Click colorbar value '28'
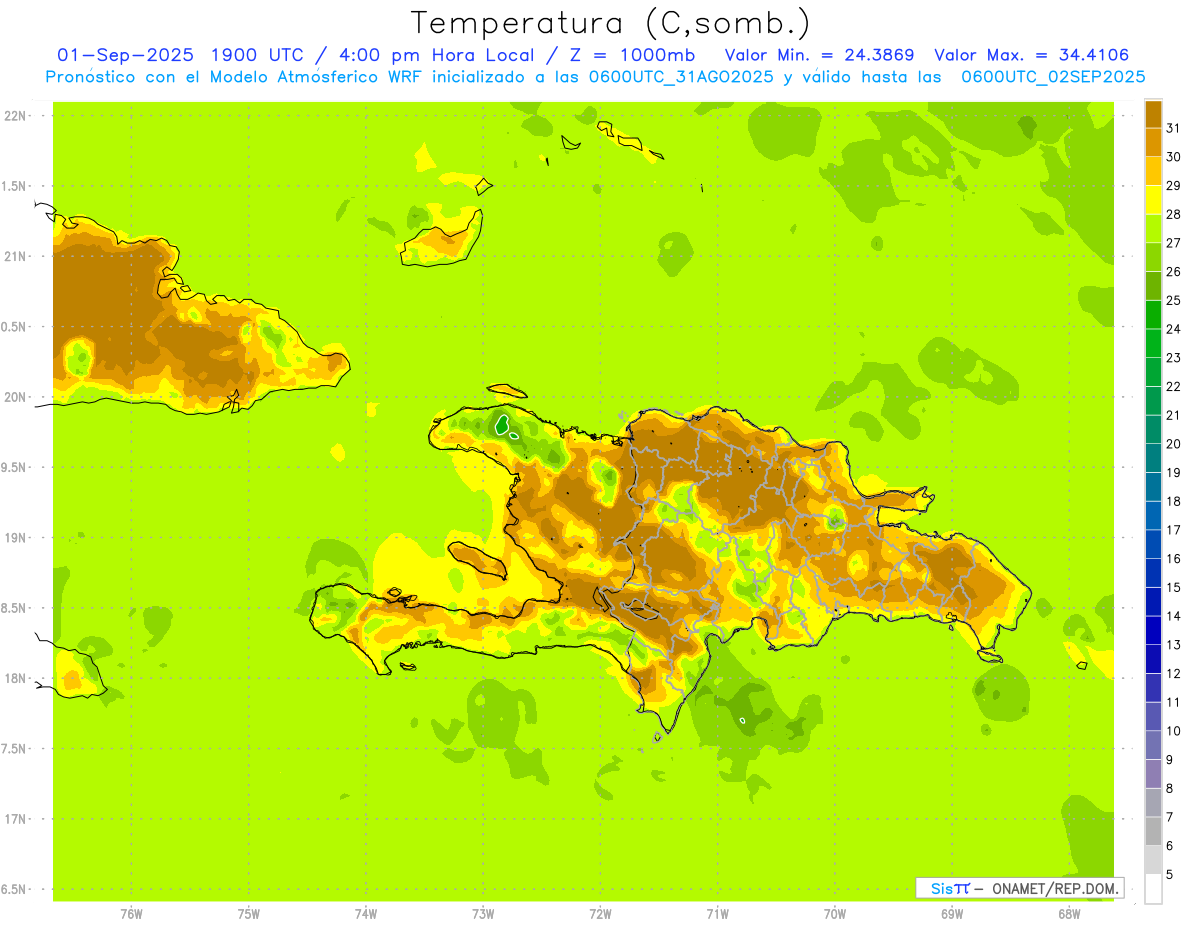 click(x=1173, y=214)
